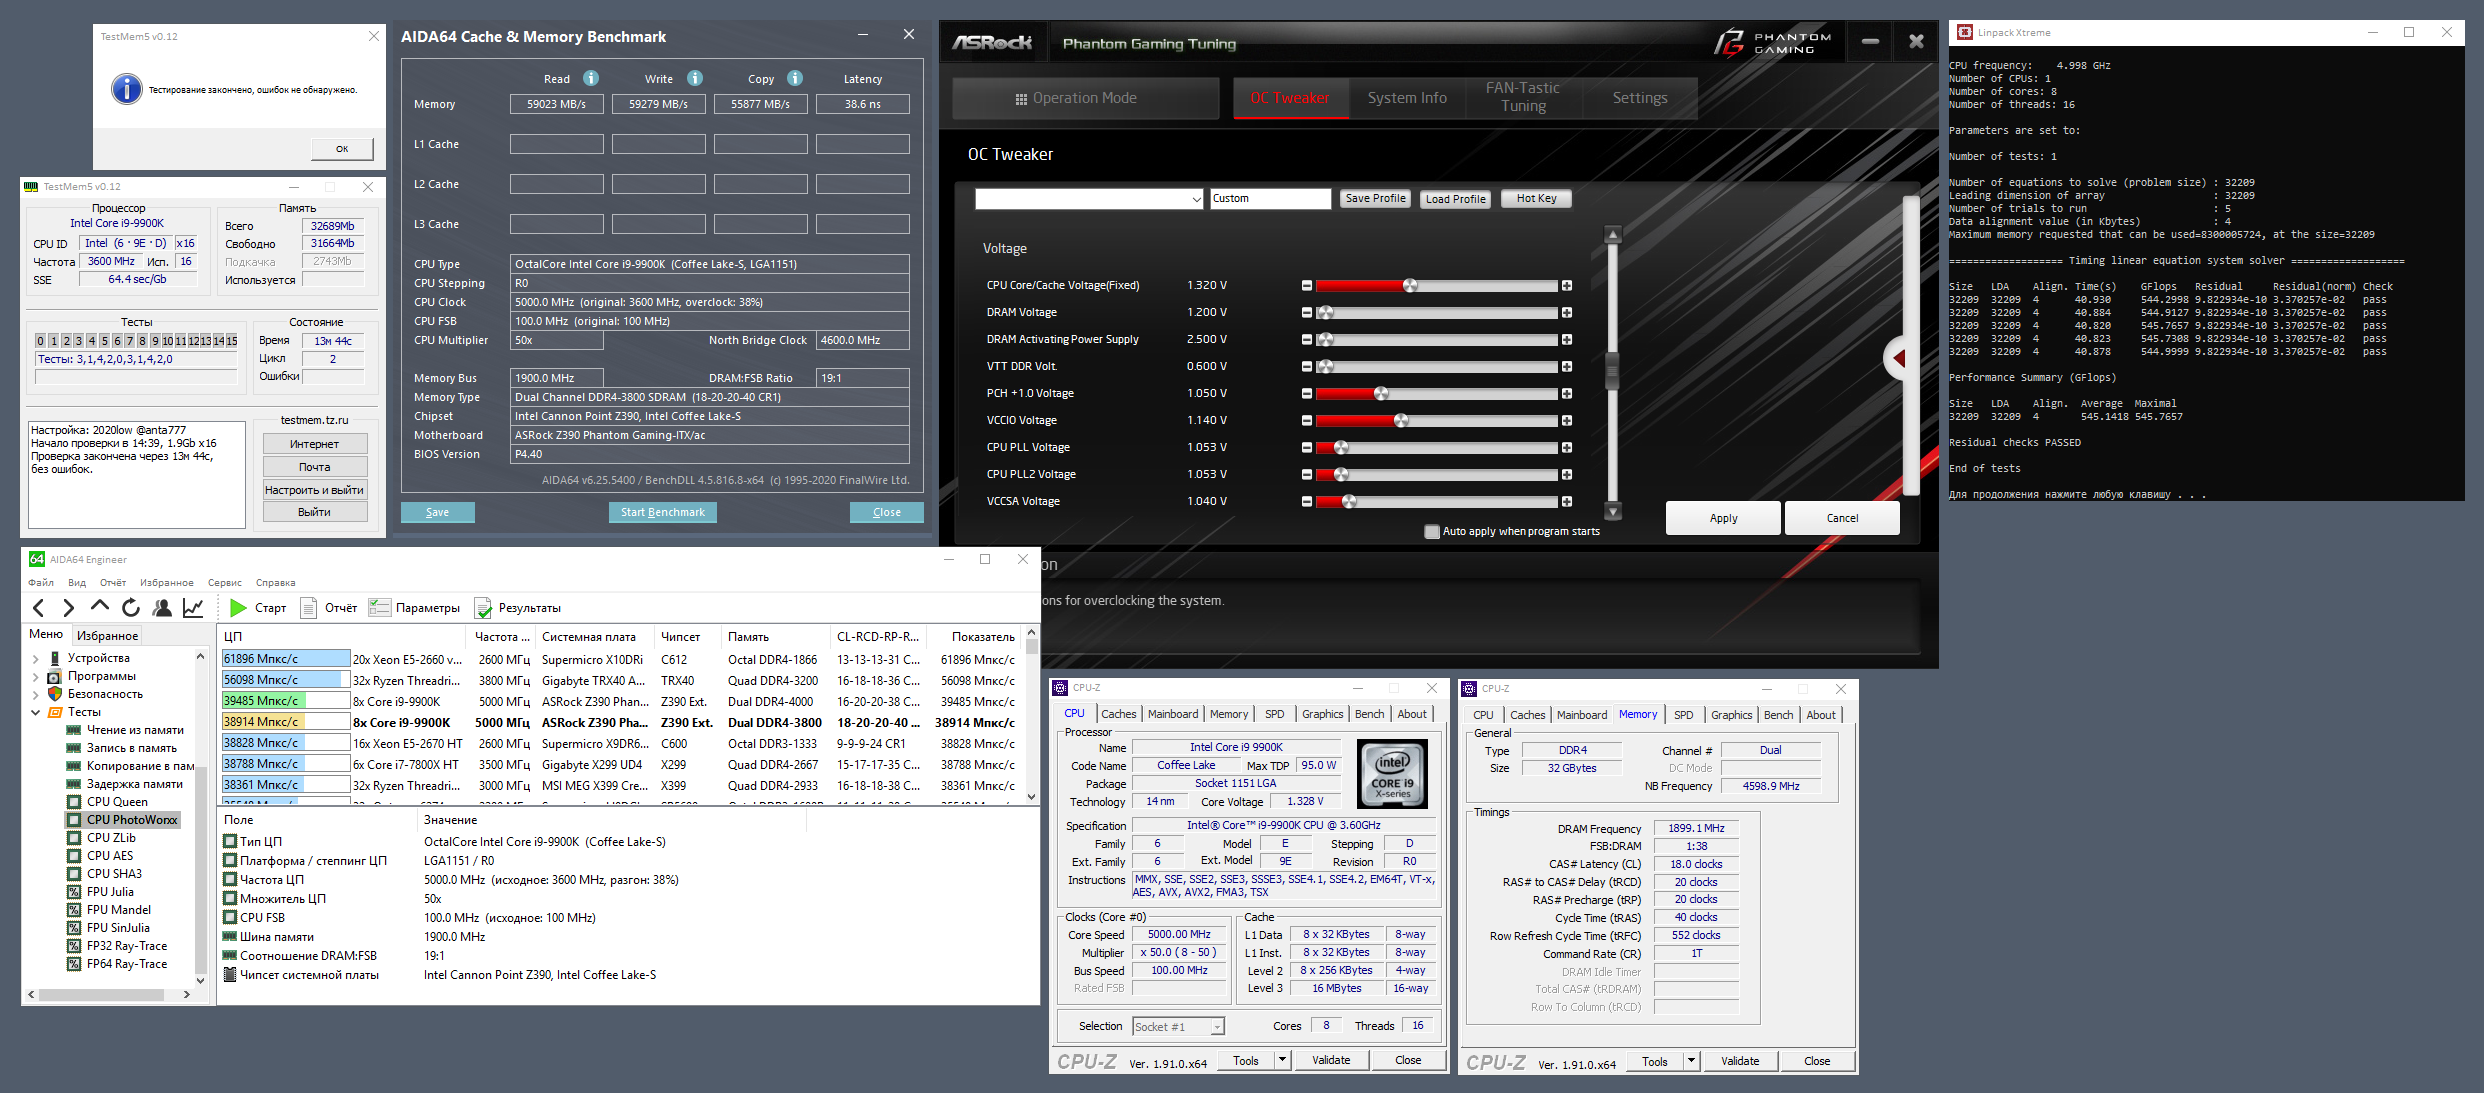Click plus icon for DRAM Voltage
Image resolution: width=2484 pixels, height=1093 pixels.
tap(1566, 312)
